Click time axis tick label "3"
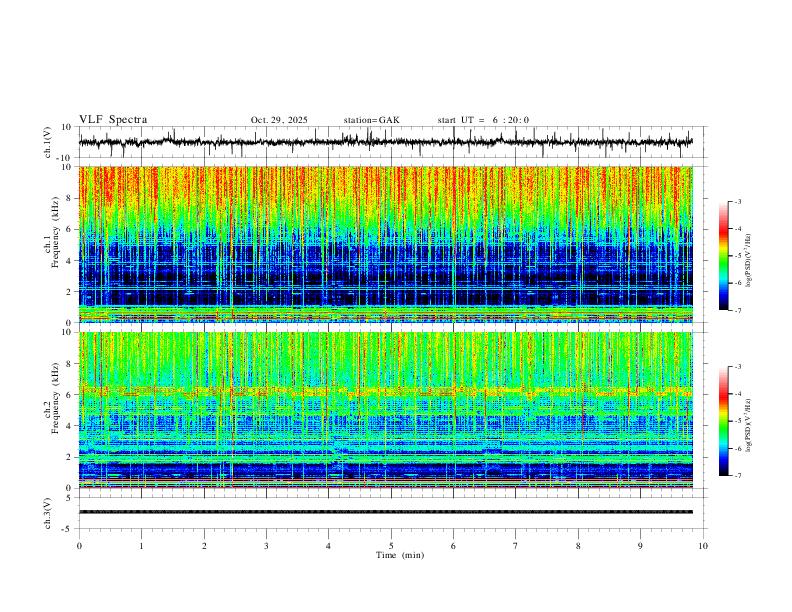 click(266, 546)
